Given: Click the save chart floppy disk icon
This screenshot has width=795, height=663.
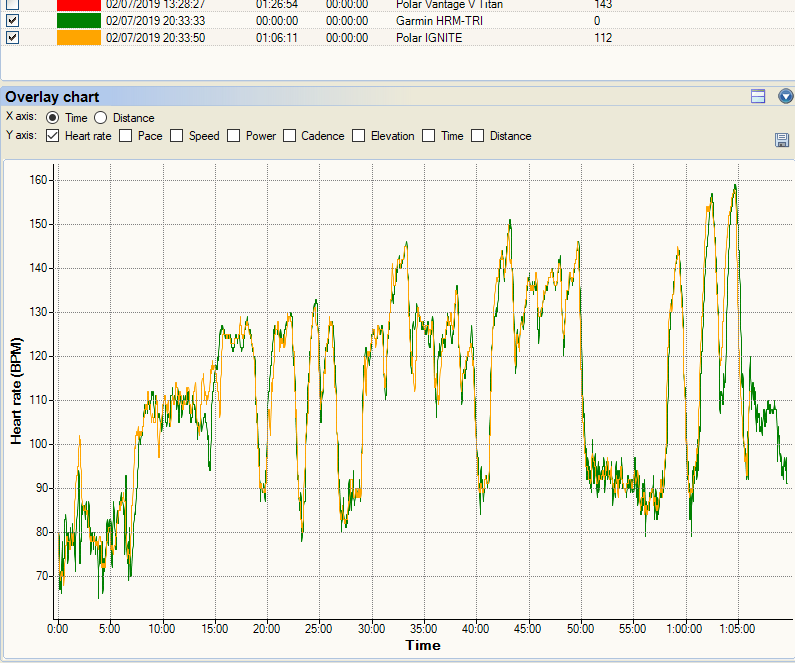Looking at the screenshot, I should [782, 140].
